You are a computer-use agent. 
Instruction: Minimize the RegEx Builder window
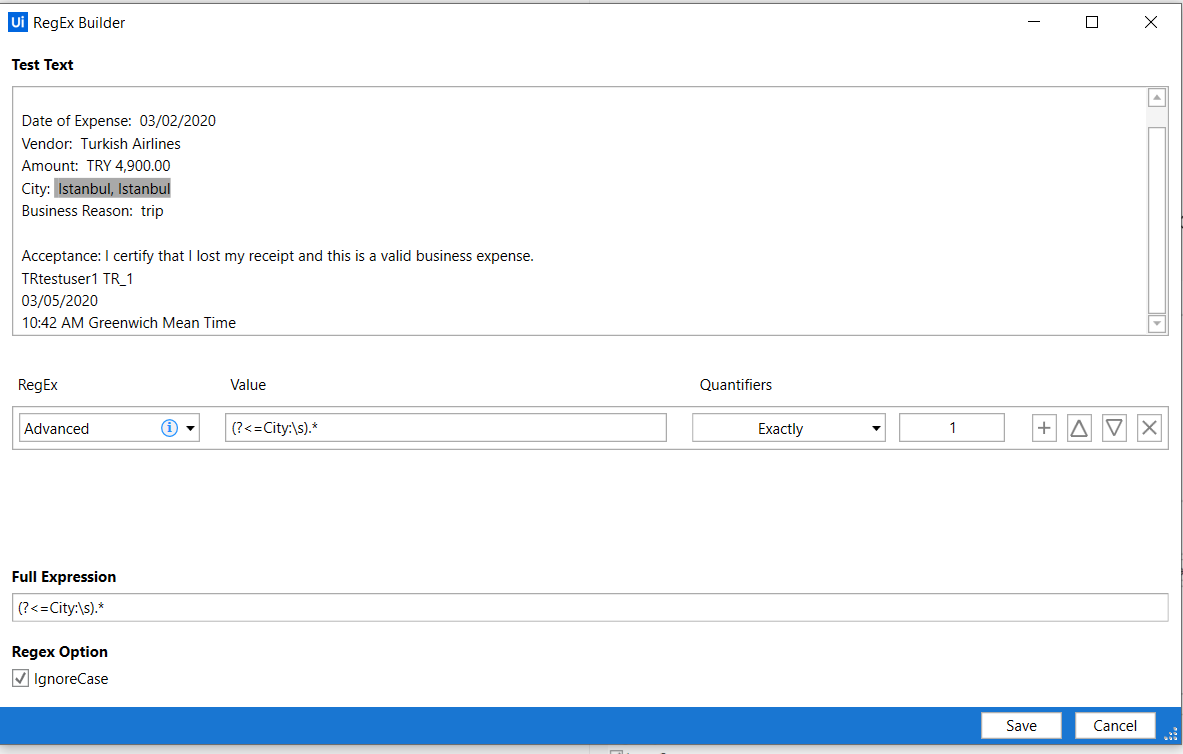coord(1034,22)
